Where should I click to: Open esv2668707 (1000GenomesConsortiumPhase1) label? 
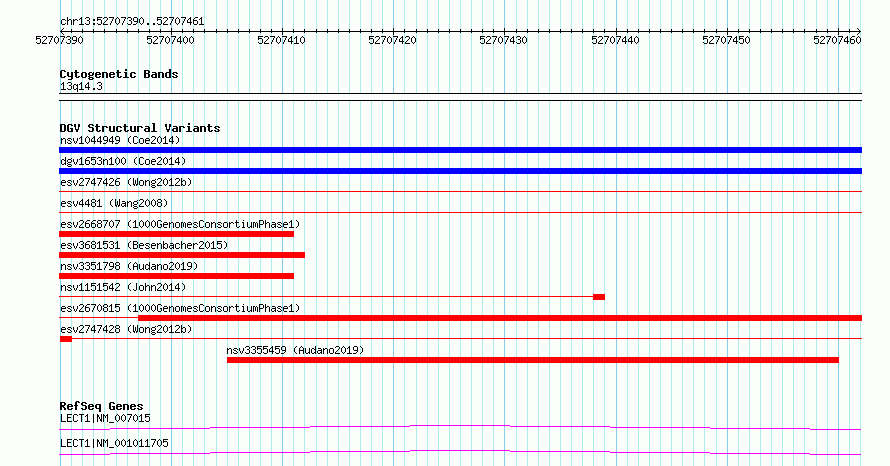tap(180, 224)
